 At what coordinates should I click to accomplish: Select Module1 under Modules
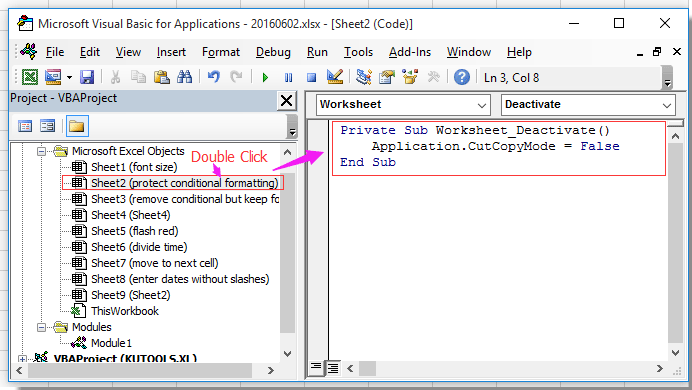click(111, 343)
